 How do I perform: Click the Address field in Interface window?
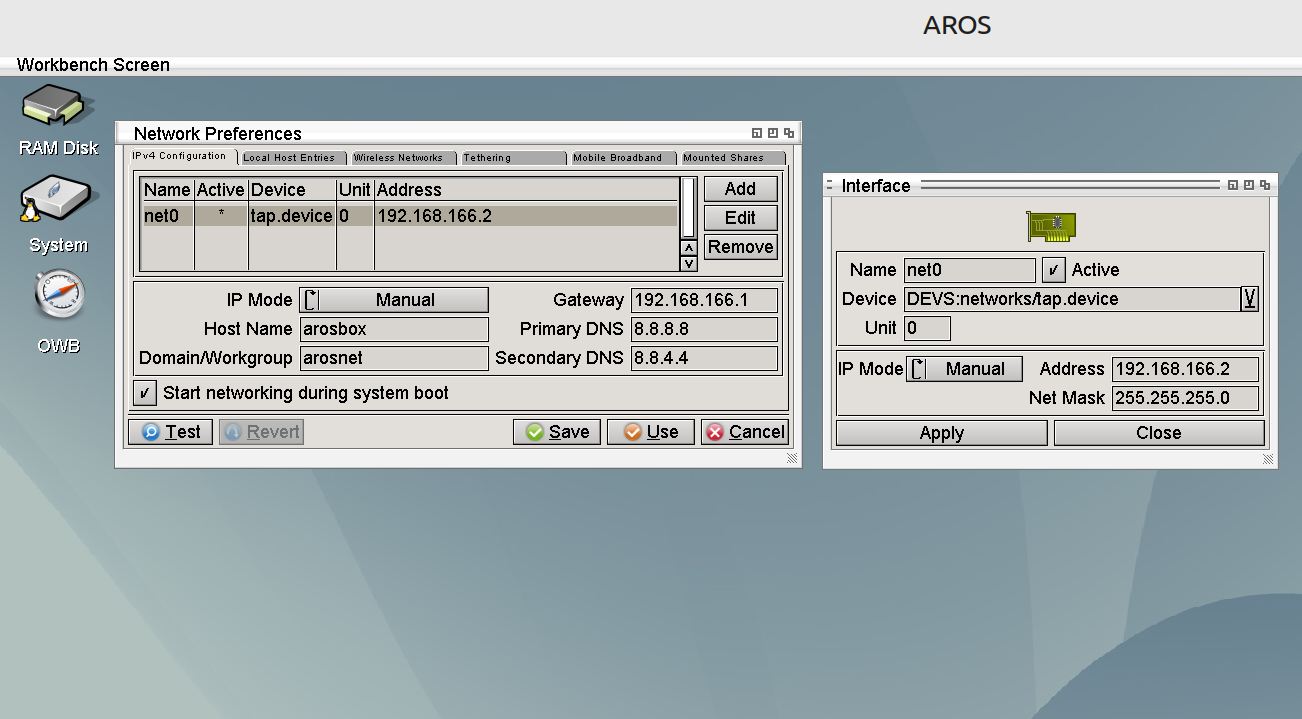(x=1185, y=369)
